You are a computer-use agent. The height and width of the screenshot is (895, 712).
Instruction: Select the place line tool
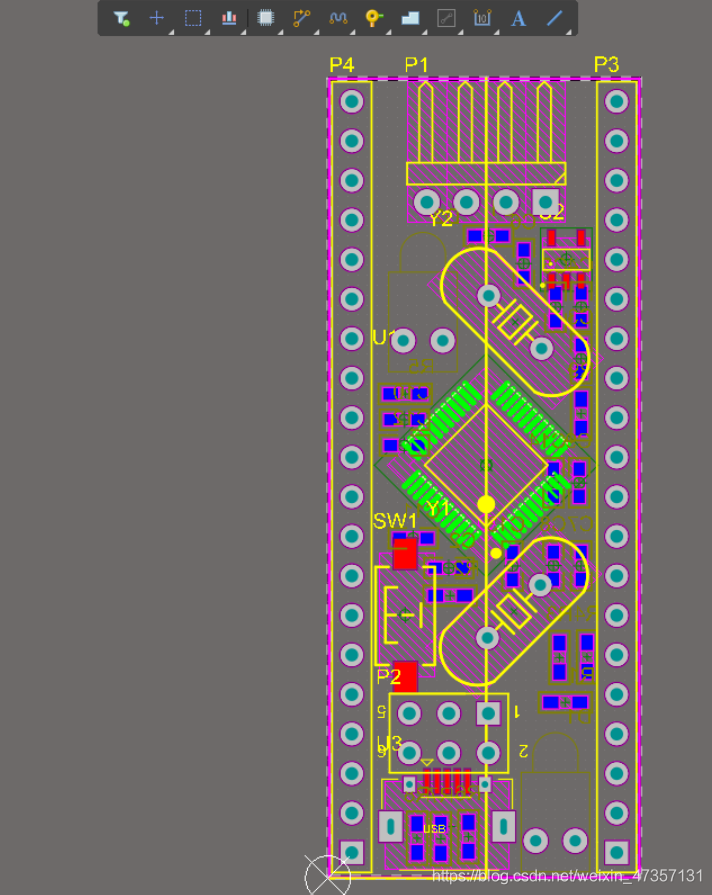tap(554, 18)
